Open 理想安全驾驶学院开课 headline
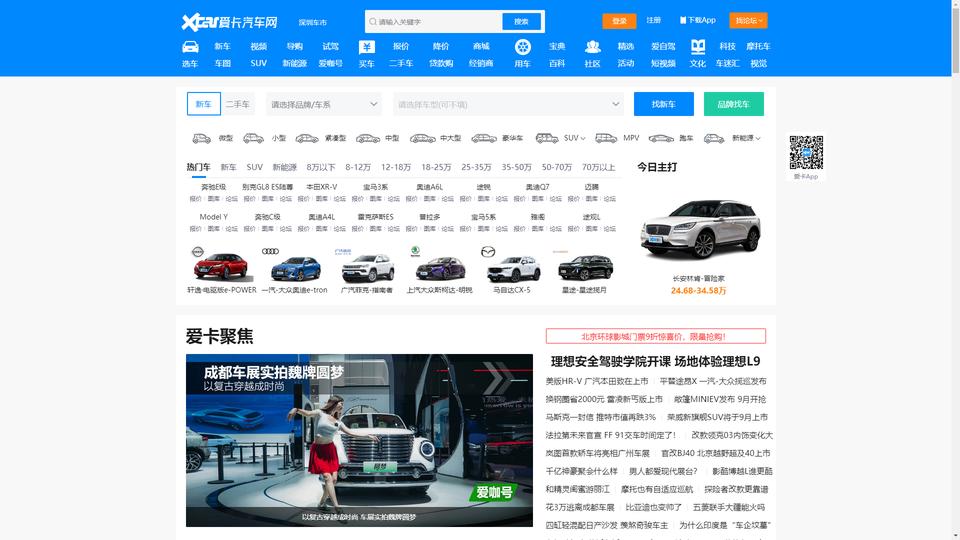 [x=655, y=361]
